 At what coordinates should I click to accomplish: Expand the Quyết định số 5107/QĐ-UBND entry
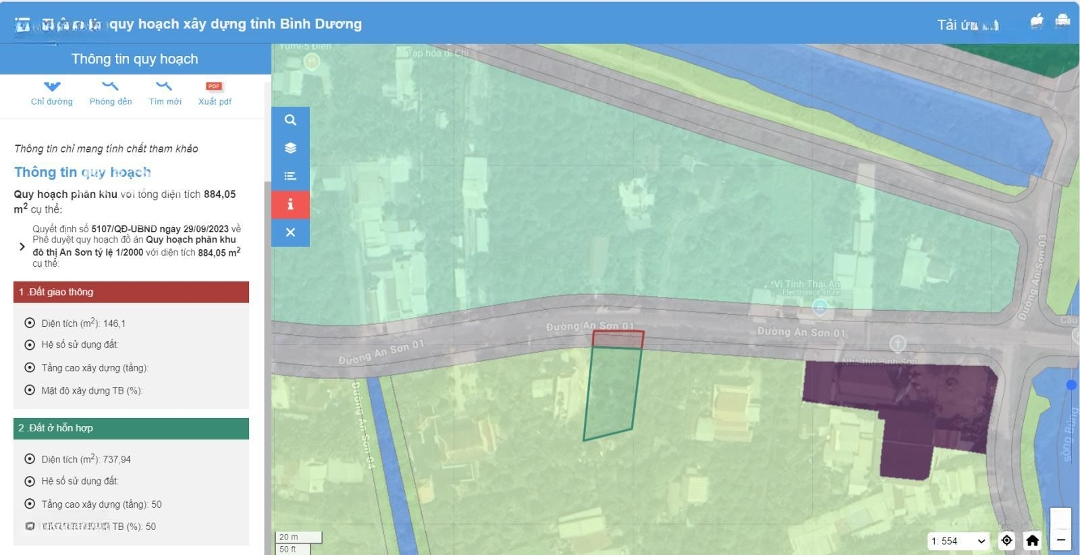(22, 246)
